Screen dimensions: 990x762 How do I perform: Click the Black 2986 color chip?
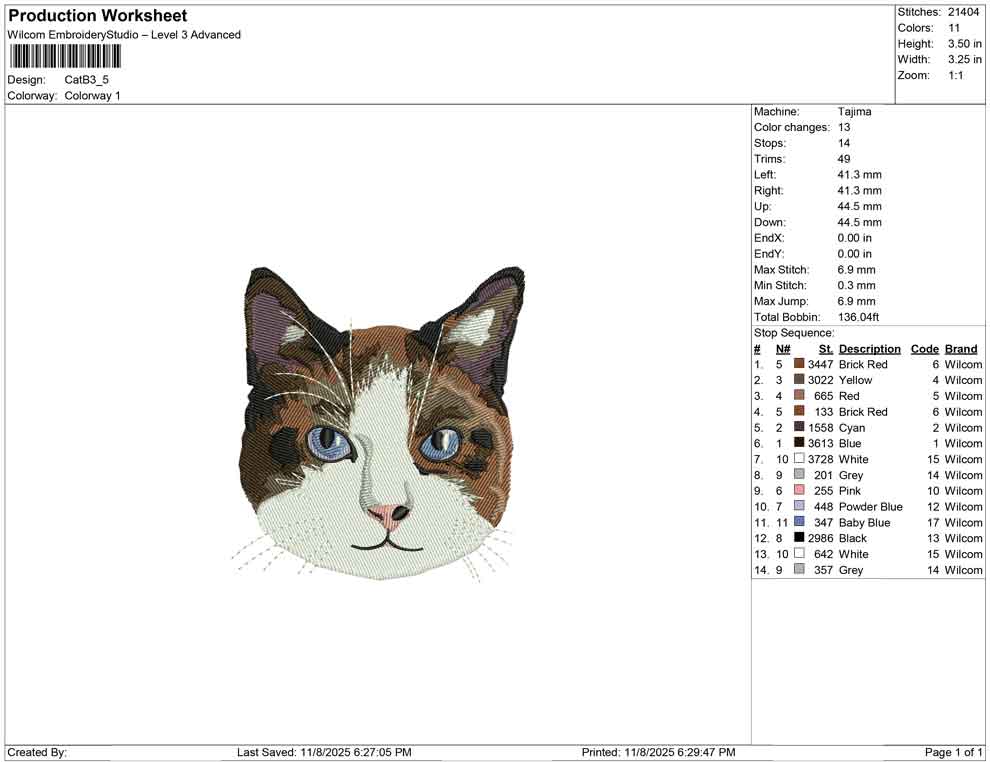799,538
